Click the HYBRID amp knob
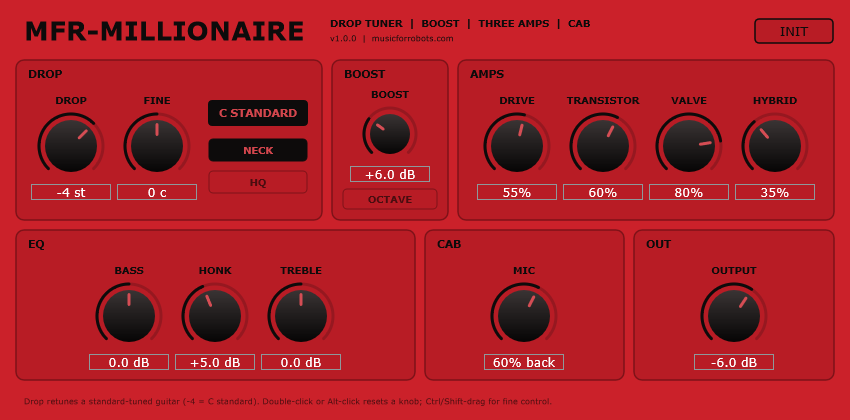This screenshot has height=420, width=850. click(775, 146)
